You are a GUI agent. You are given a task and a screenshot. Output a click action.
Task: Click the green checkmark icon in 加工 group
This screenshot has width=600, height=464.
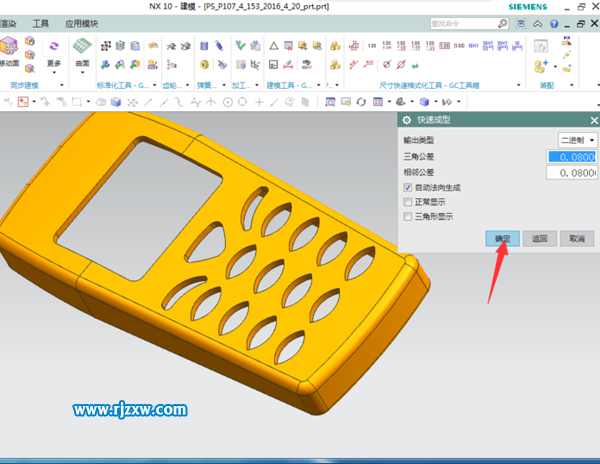pos(240,46)
